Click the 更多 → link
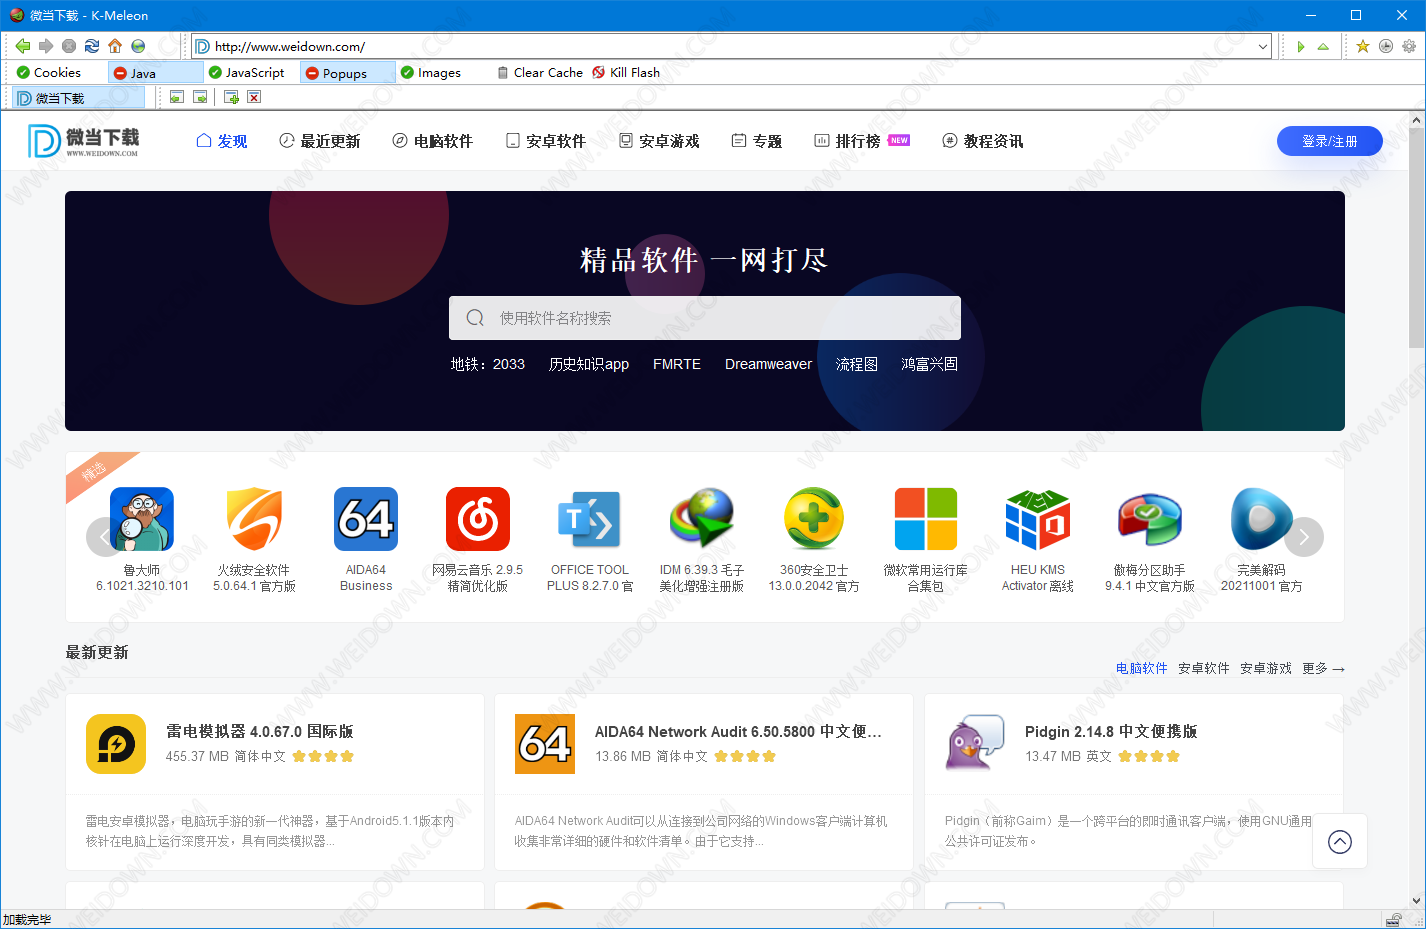1426x929 pixels. click(1323, 668)
